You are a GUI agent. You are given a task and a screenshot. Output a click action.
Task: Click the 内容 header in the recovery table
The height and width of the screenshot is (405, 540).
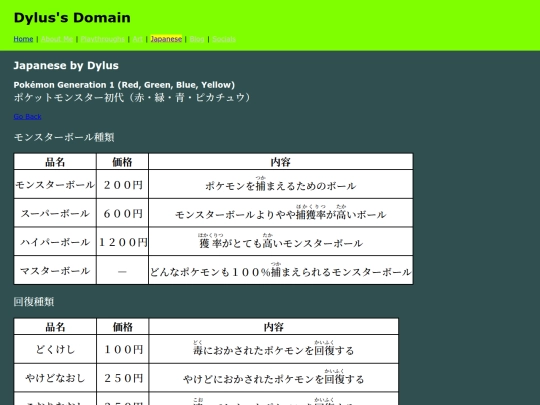point(273,326)
